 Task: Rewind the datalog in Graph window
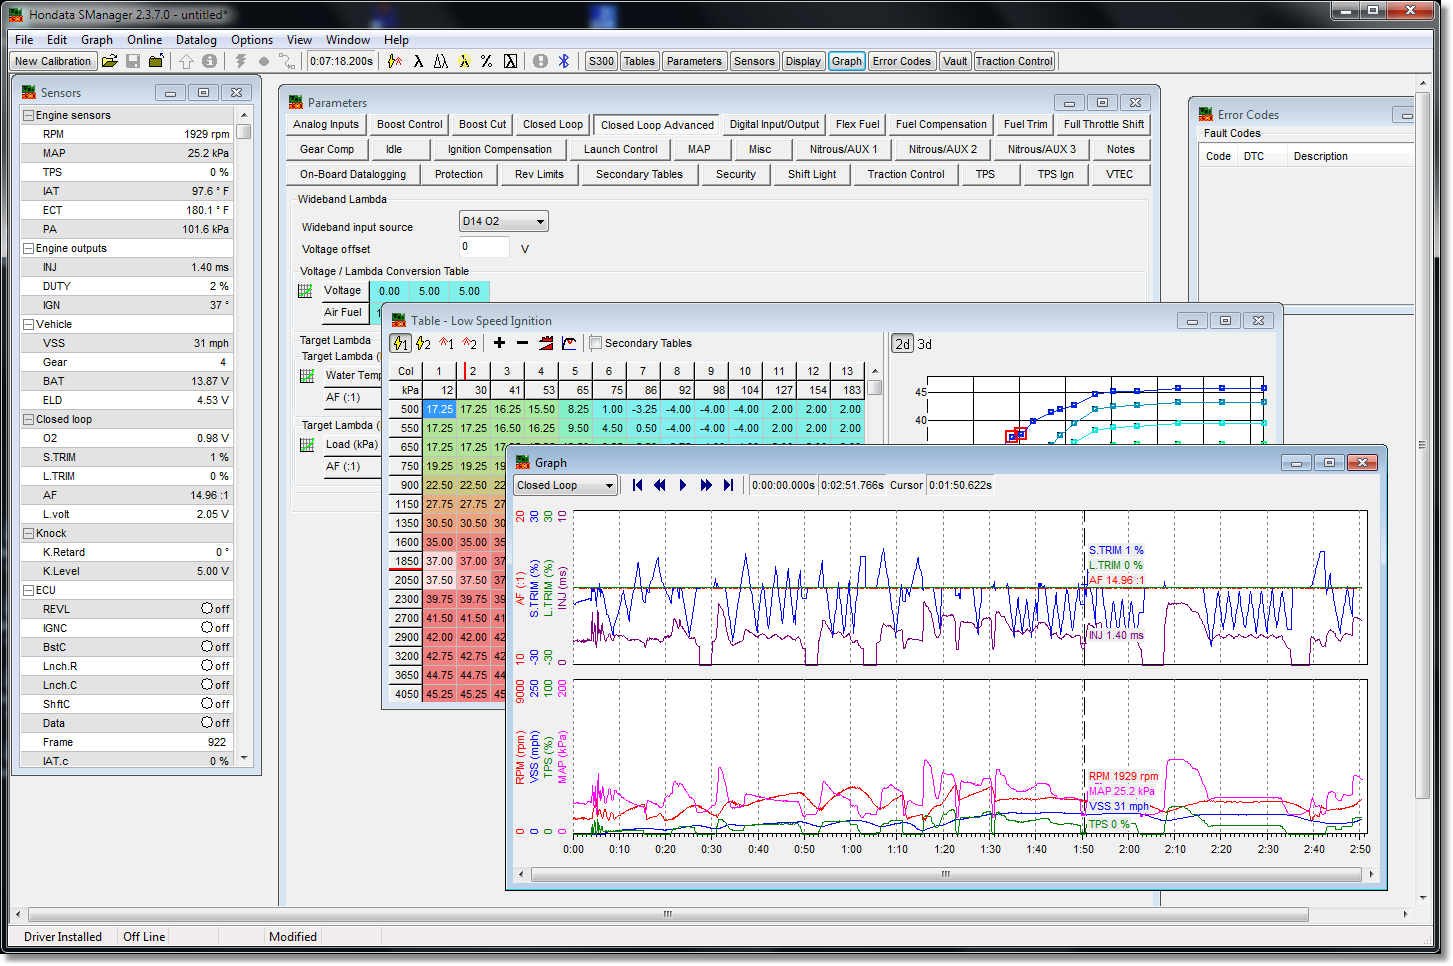660,485
